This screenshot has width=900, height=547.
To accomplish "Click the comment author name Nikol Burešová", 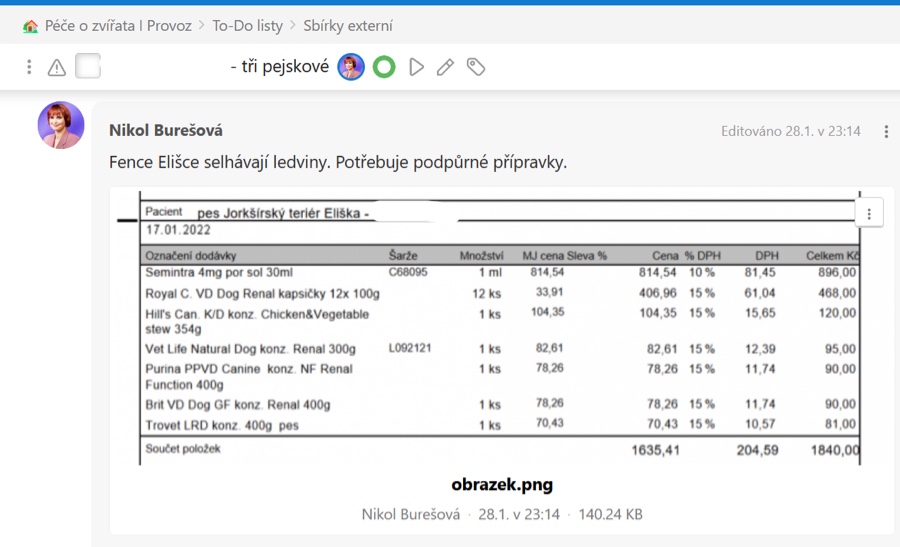I will coord(166,130).
